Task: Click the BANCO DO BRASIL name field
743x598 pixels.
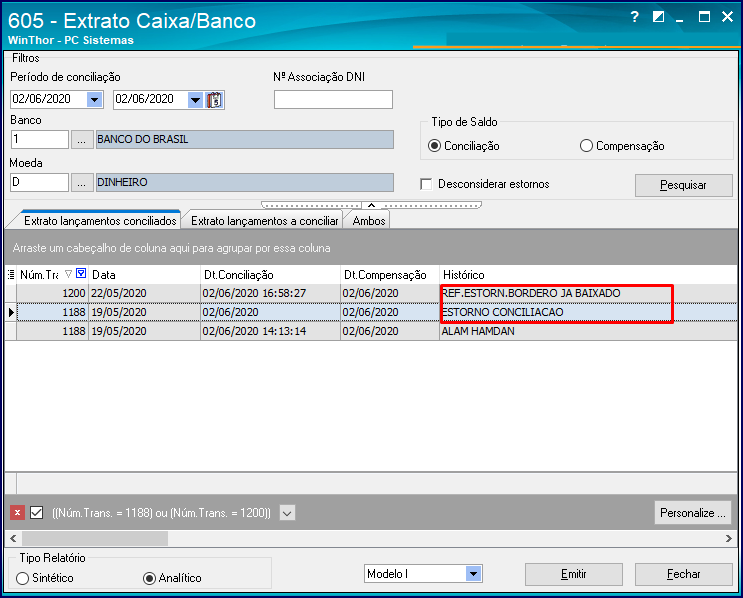Action: pyautogui.click(x=245, y=140)
